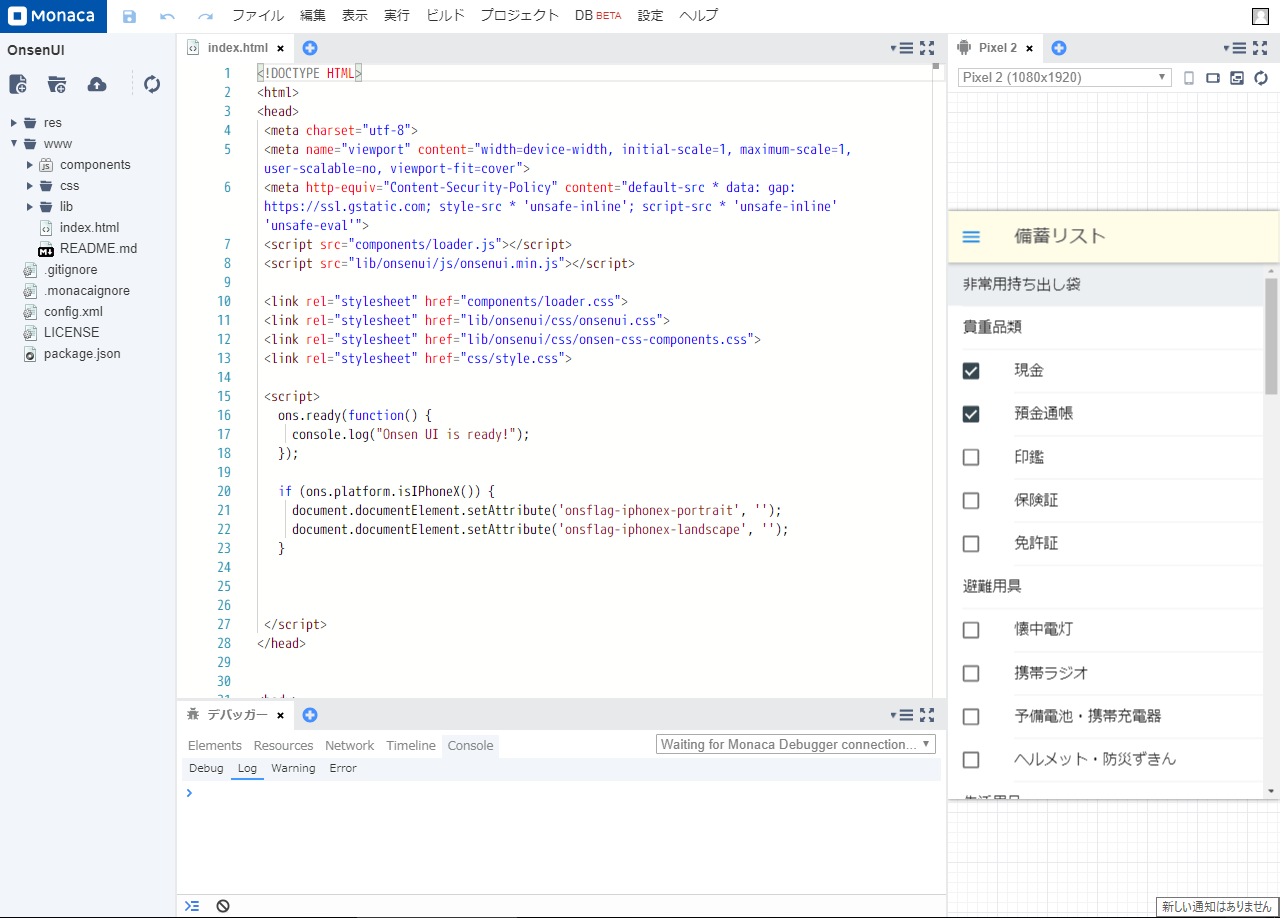Switch preview to portrait orientation
1280x918 pixels.
coord(1189,78)
